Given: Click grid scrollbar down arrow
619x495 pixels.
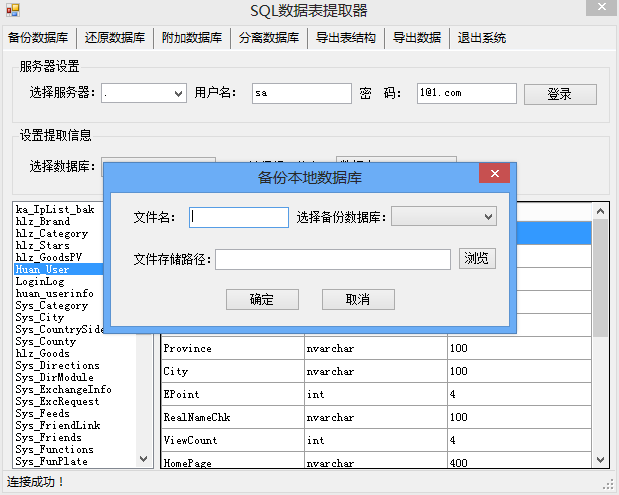Looking at the screenshot, I should (x=600, y=460).
